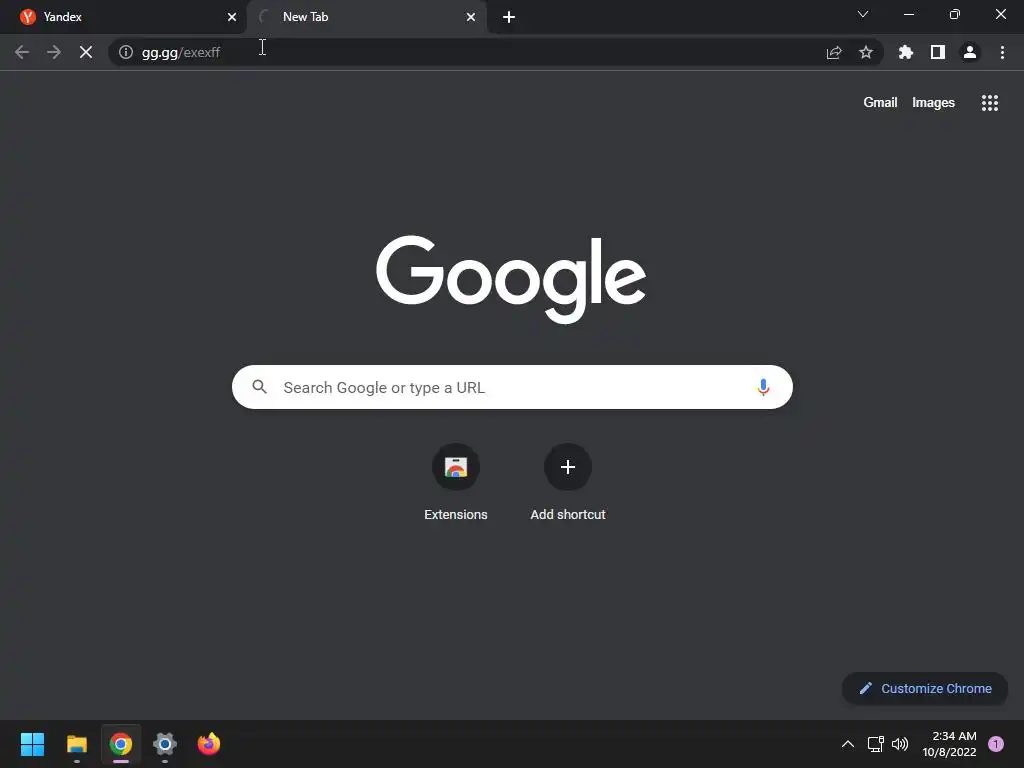
Task: Click the Customize Chrome button
Action: click(x=925, y=688)
